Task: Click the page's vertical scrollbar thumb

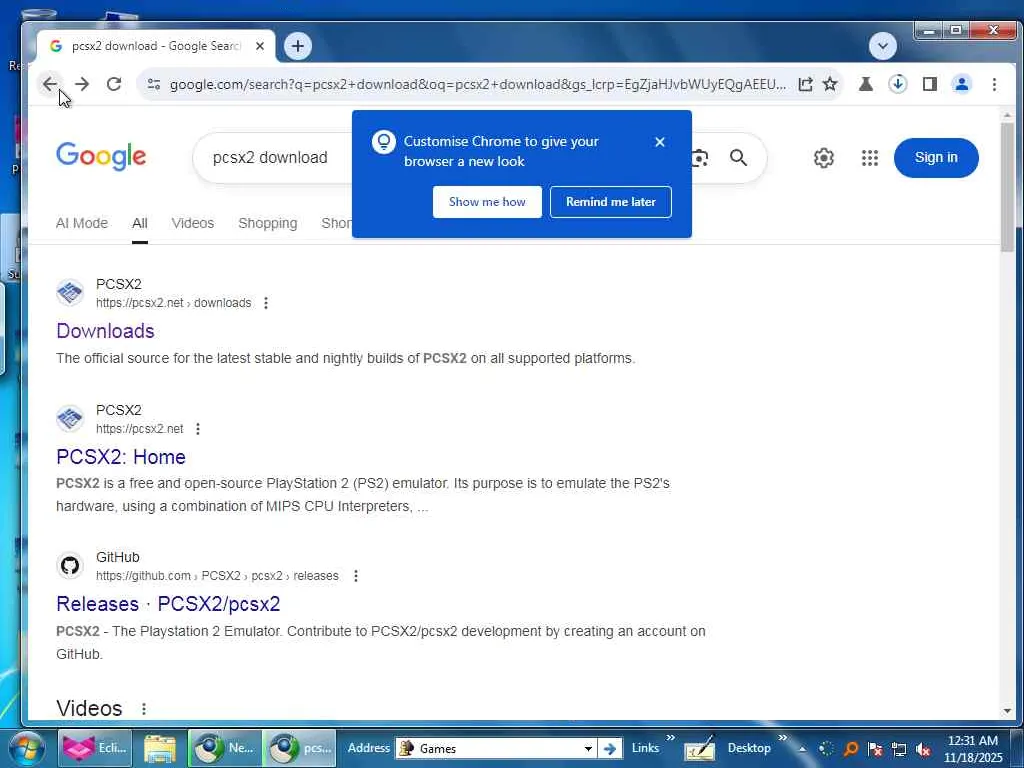Action: click(1007, 186)
